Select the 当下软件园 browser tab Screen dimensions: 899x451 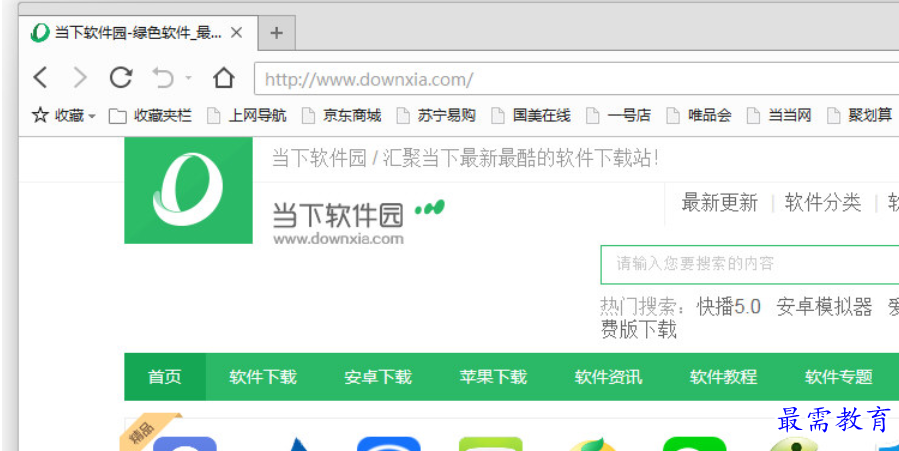pos(138,33)
